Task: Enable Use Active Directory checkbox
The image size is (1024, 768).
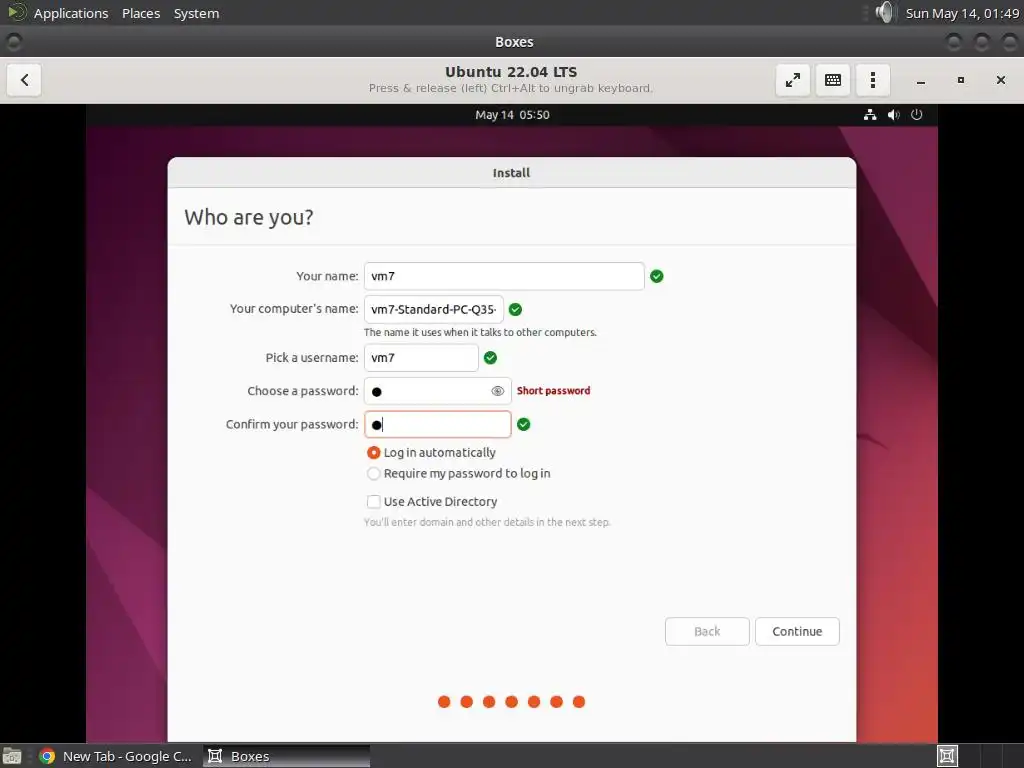Action: click(374, 502)
